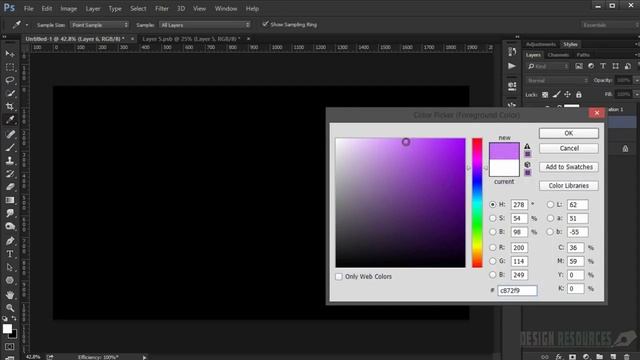Open the Window menu
640x360 pixels.
click(x=226, y=9)
